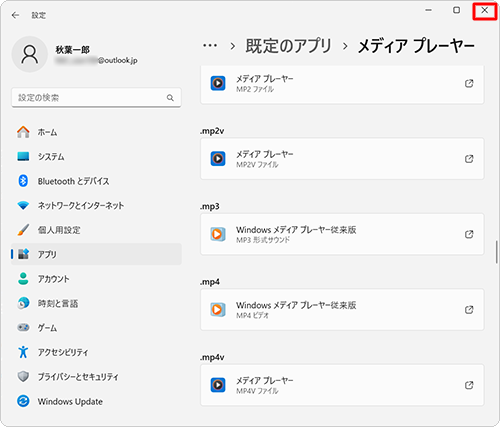The image size is (500, 427).
Task: Open Bluetooth とデバイス settings
Action: [96, 181]
